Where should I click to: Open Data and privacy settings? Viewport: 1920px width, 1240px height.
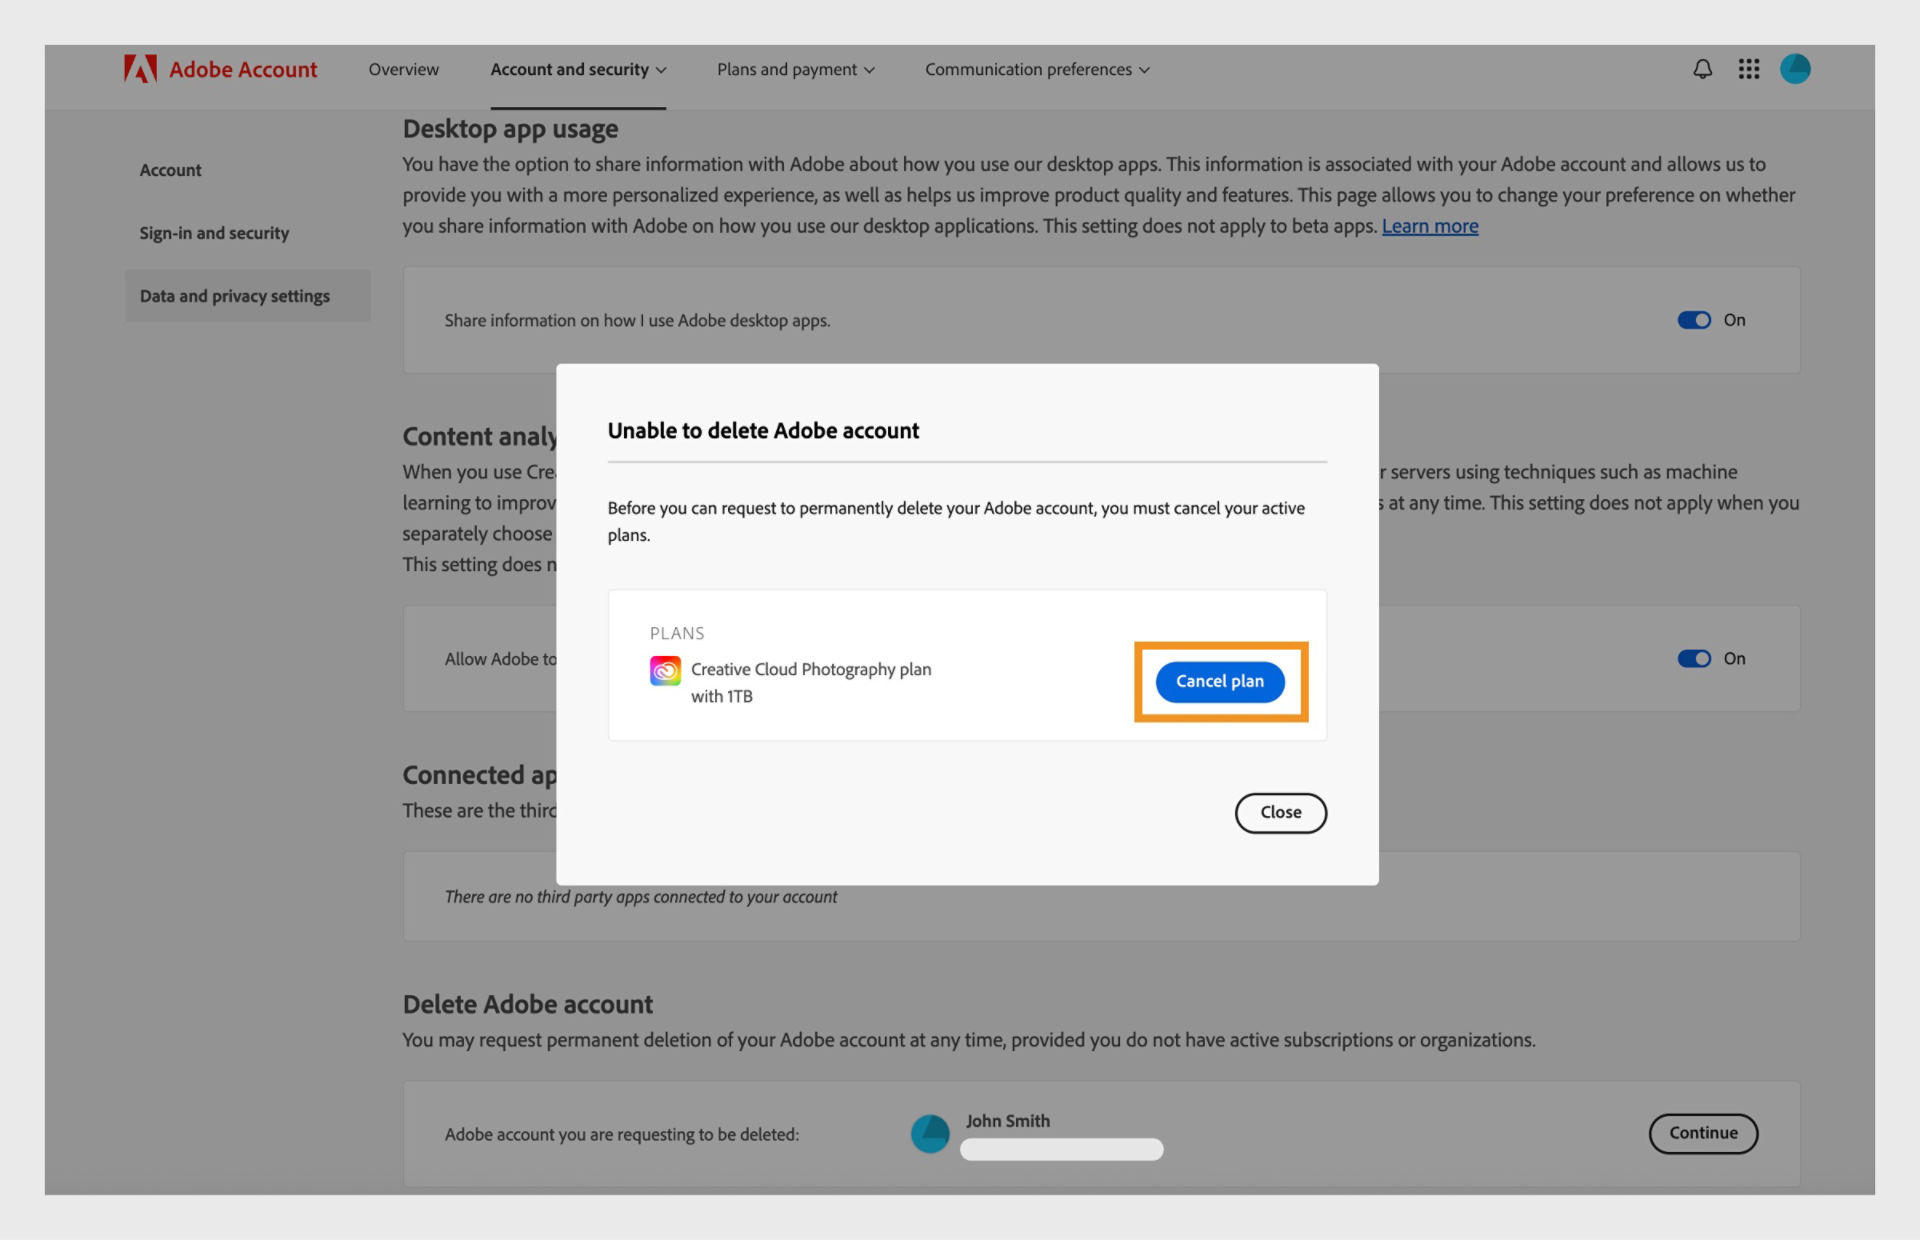coord(234,296)
